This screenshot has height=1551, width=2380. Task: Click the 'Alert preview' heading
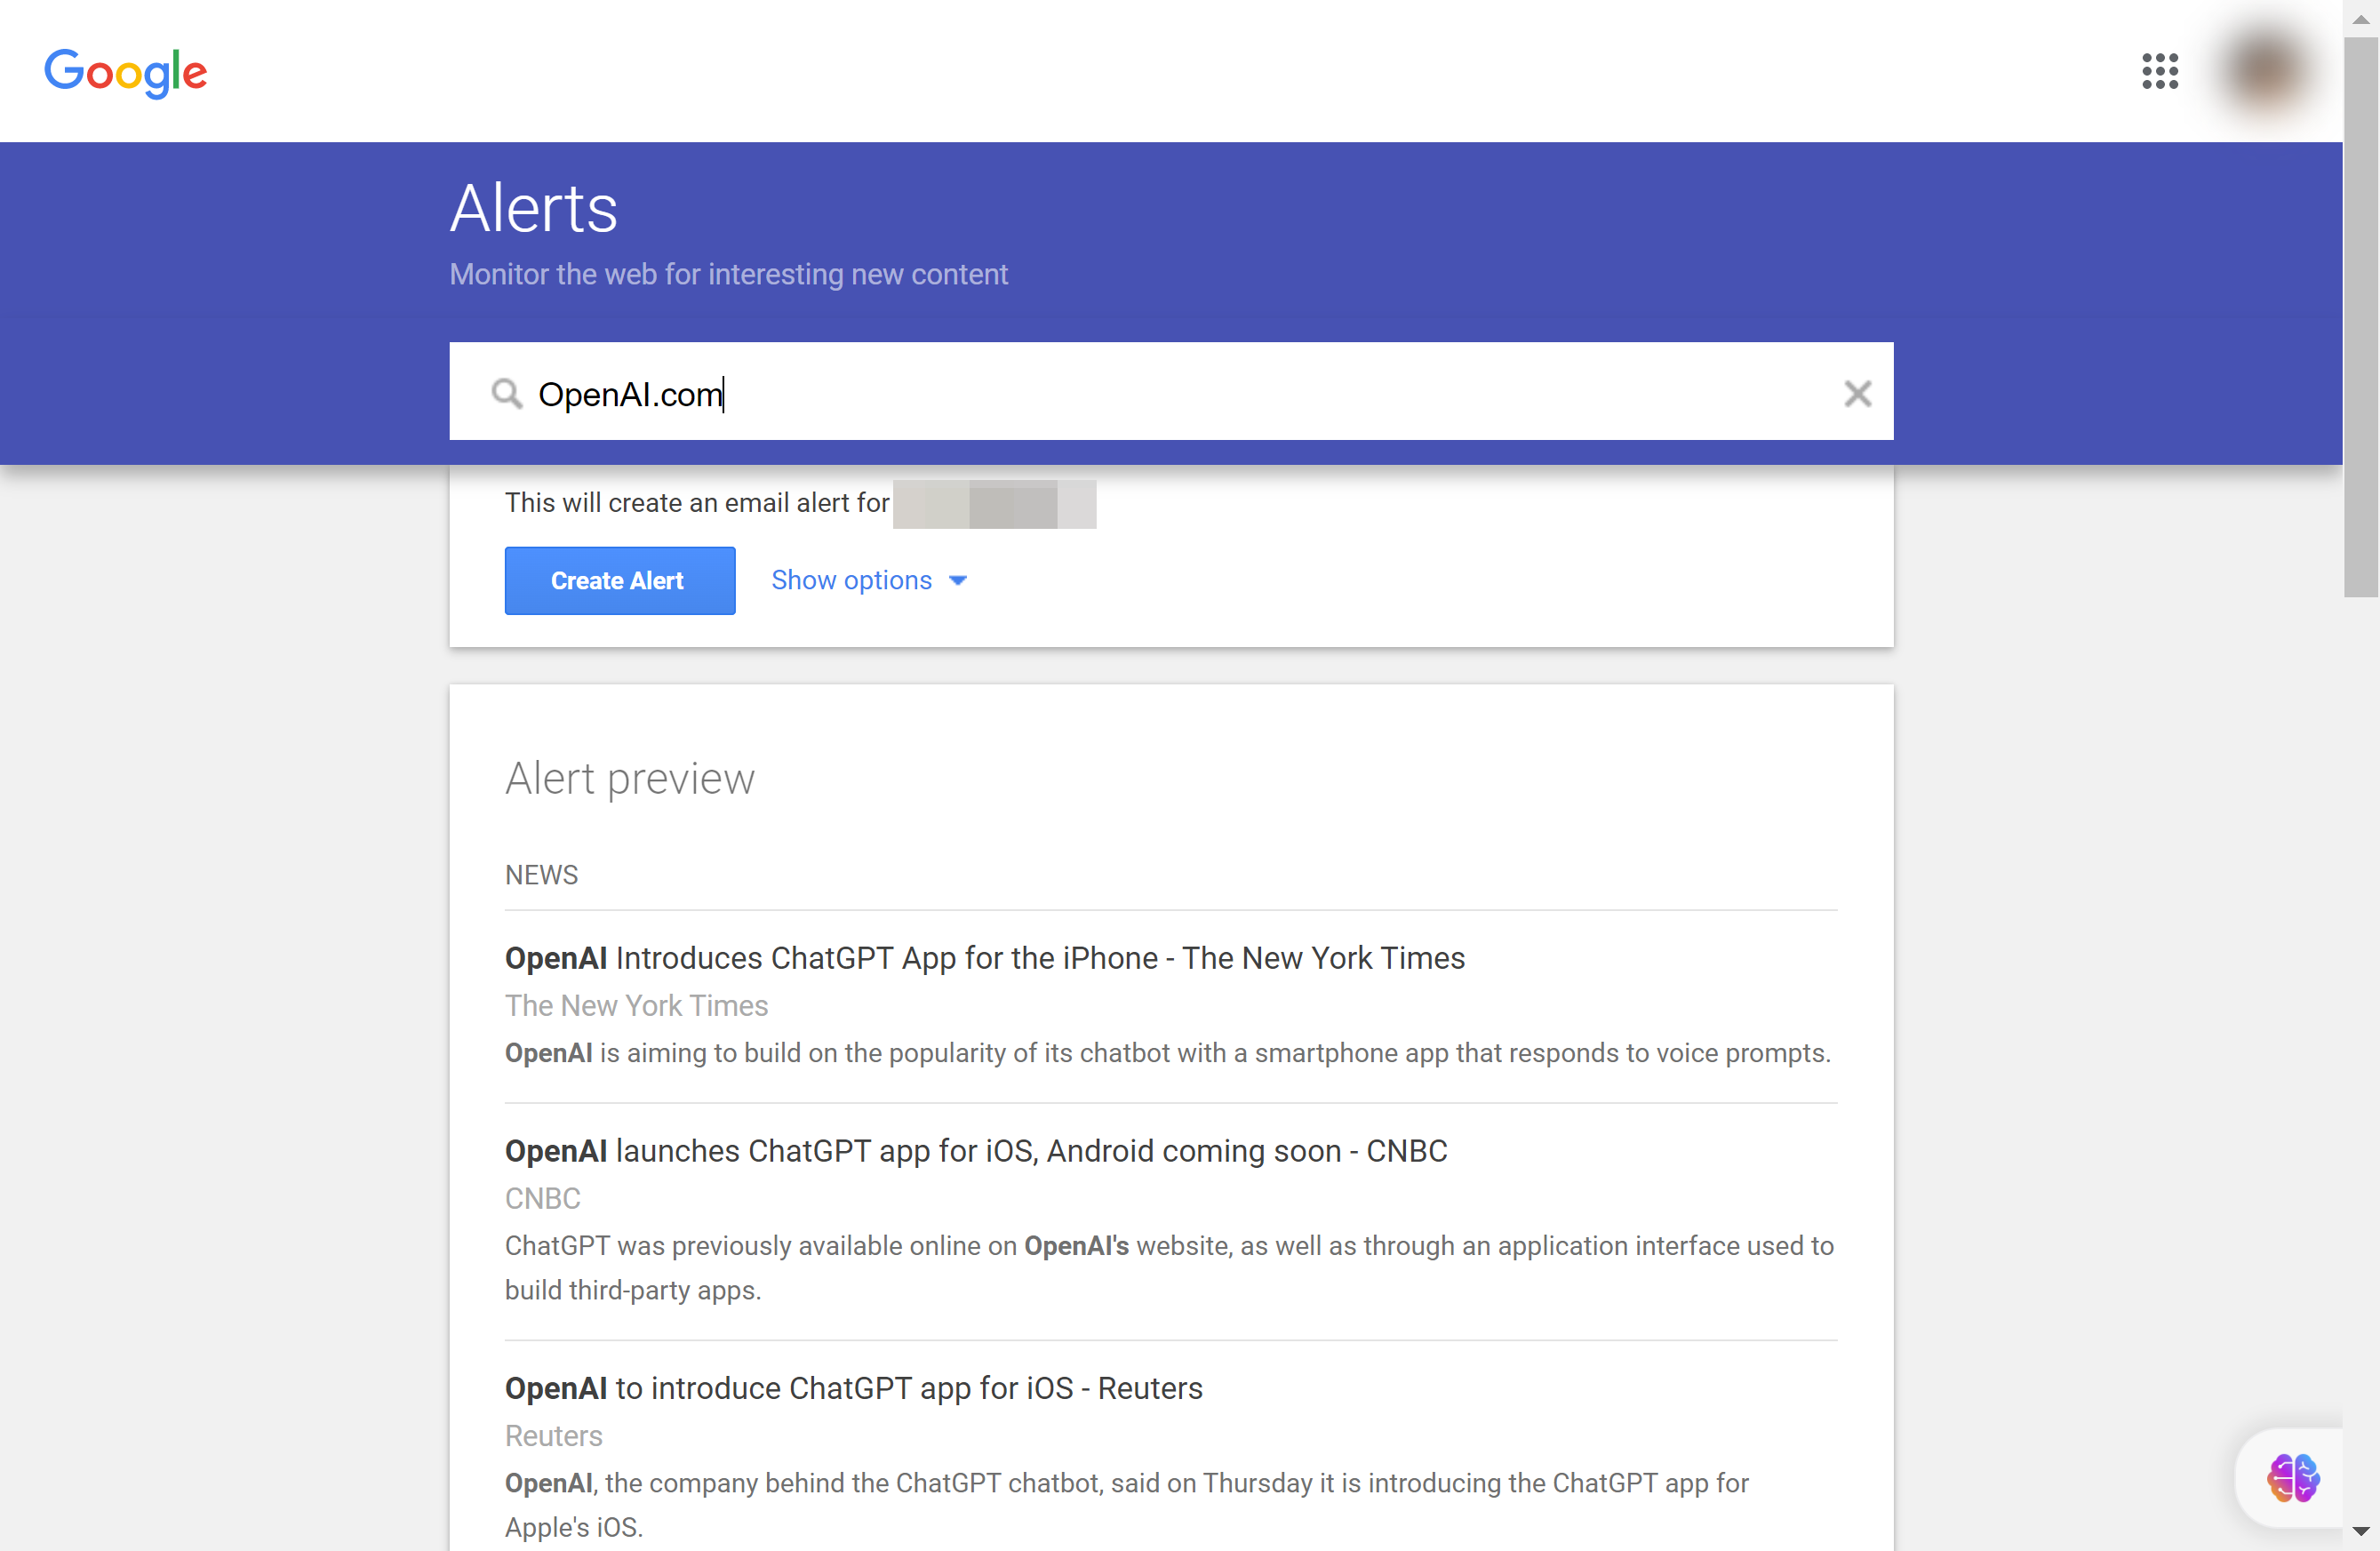click(629, 778)
